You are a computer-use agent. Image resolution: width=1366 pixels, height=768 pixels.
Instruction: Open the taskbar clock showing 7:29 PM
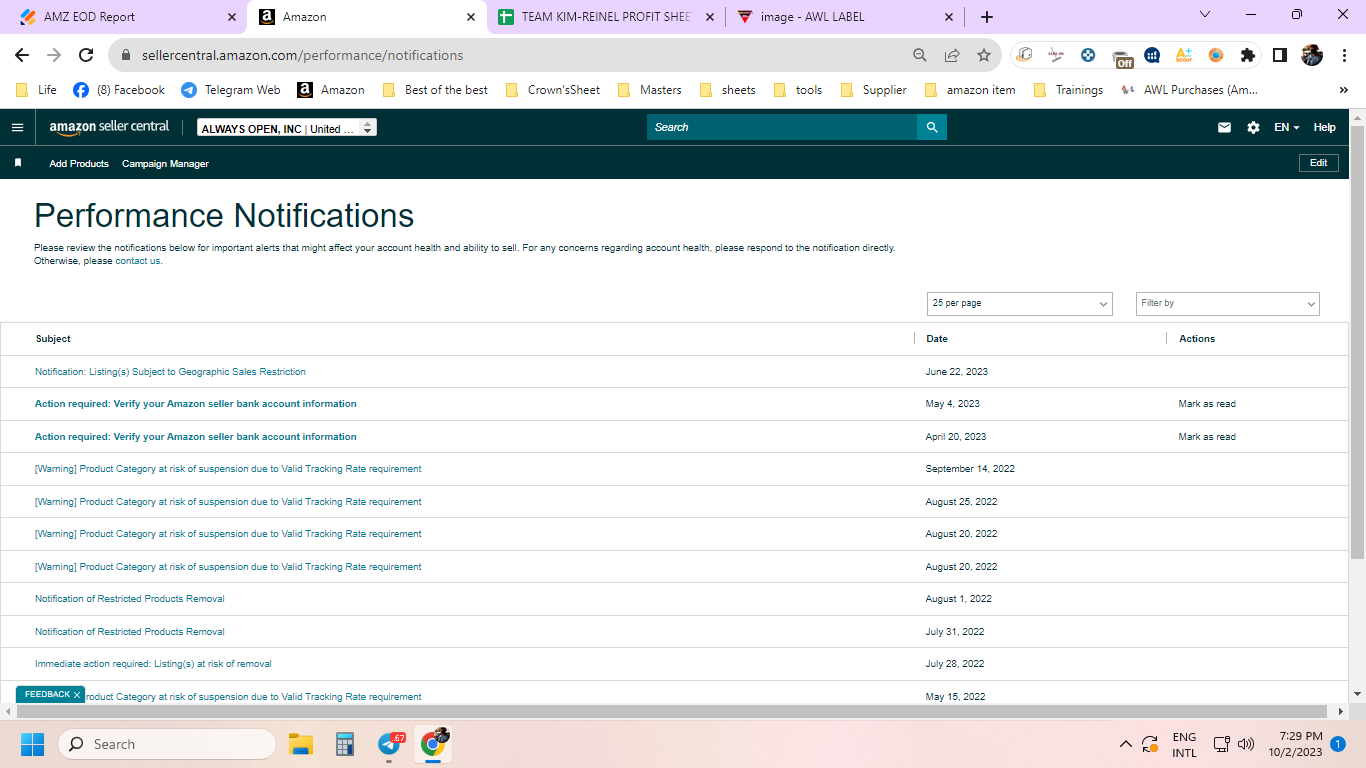click(x=1295, y=744)
